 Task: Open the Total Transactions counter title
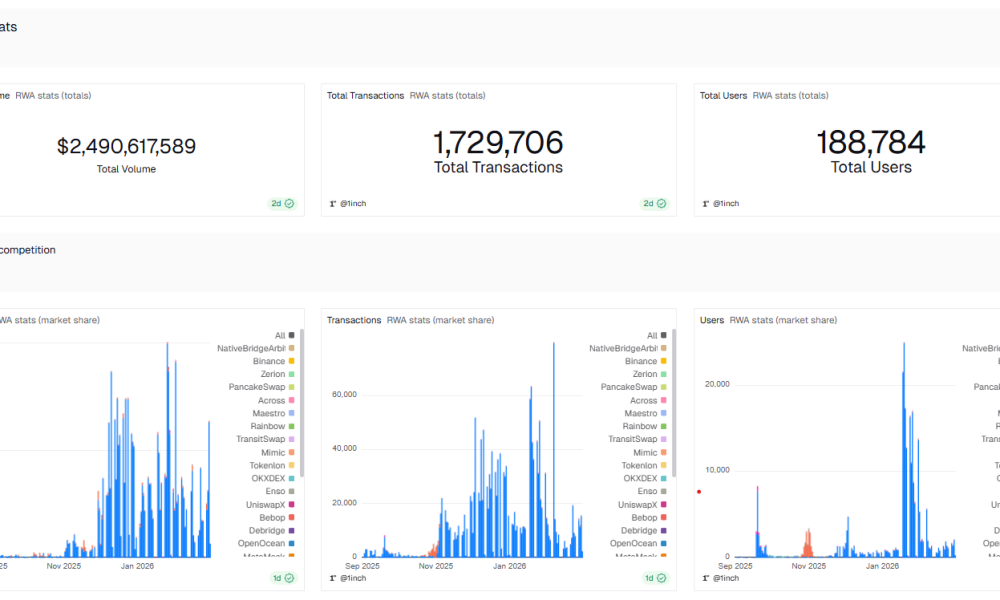(x=365, y=96)
